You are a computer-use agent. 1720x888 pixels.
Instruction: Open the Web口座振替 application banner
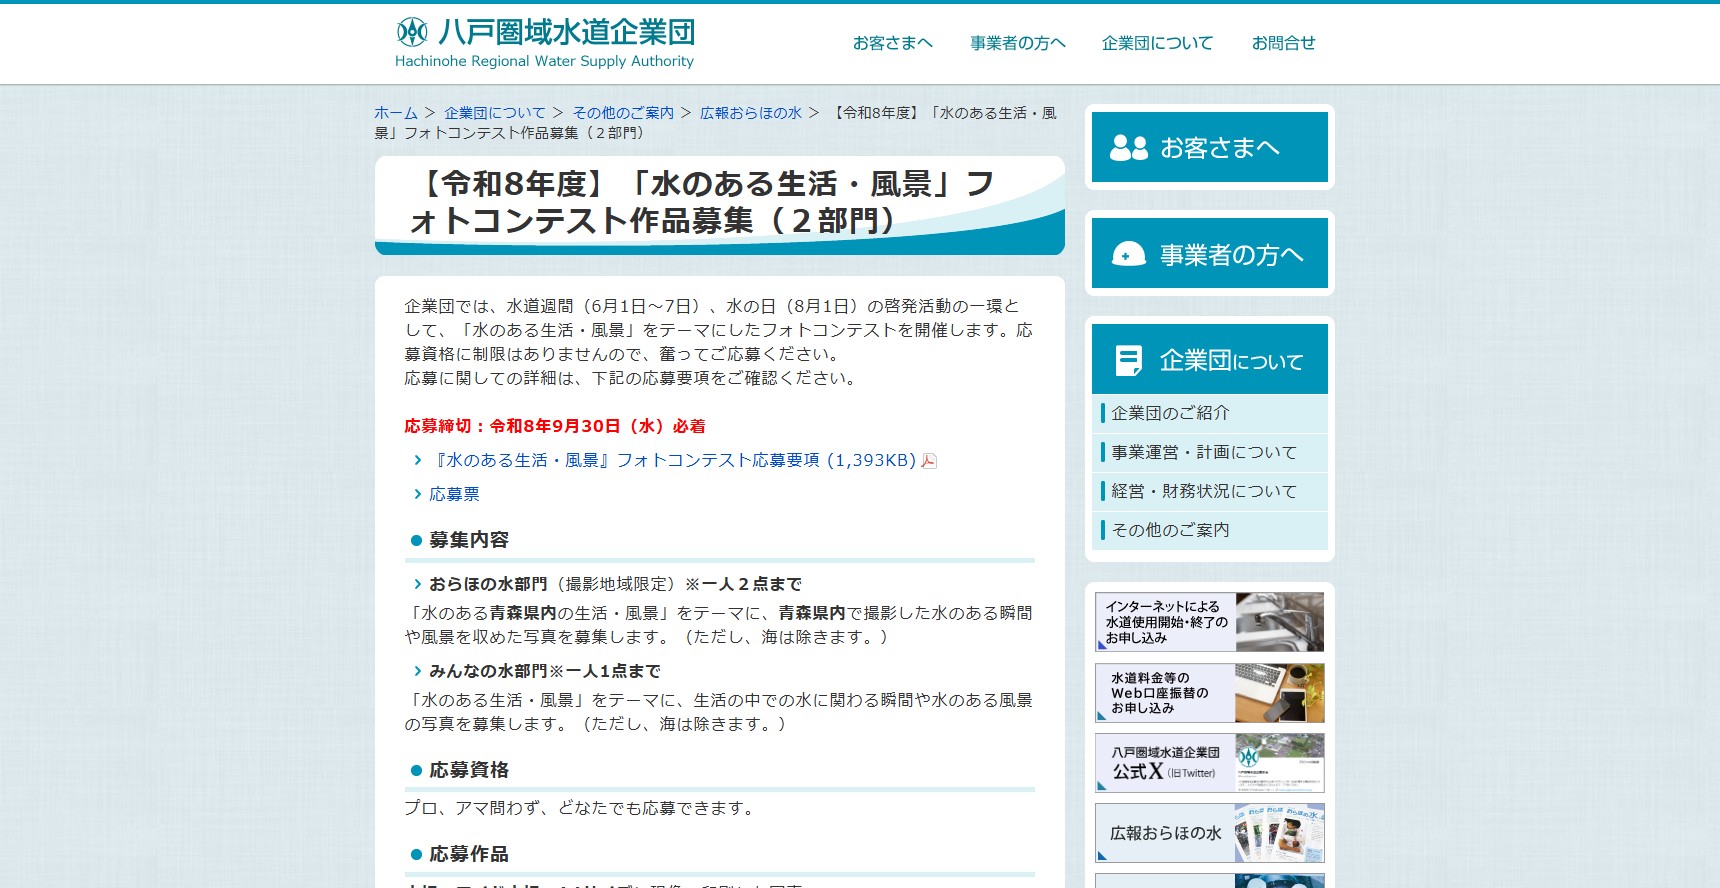coord(1209,693)
